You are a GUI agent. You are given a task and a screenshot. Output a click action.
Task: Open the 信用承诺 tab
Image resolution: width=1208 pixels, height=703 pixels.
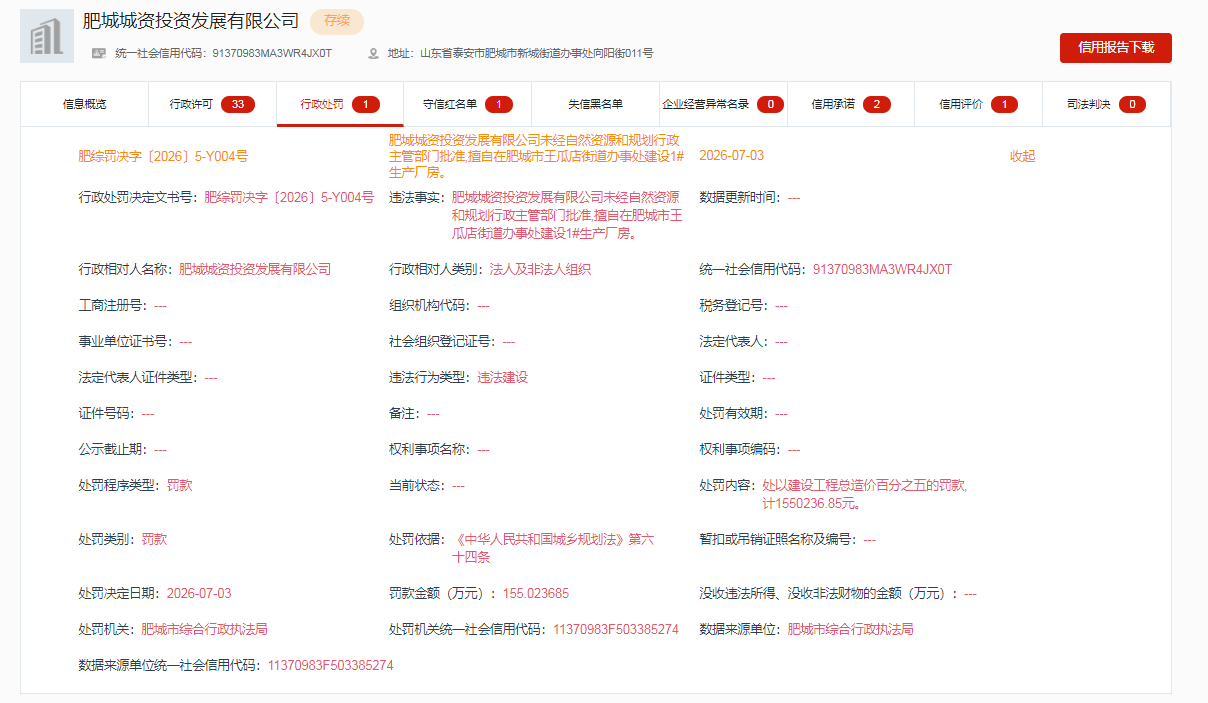[851, 104]
